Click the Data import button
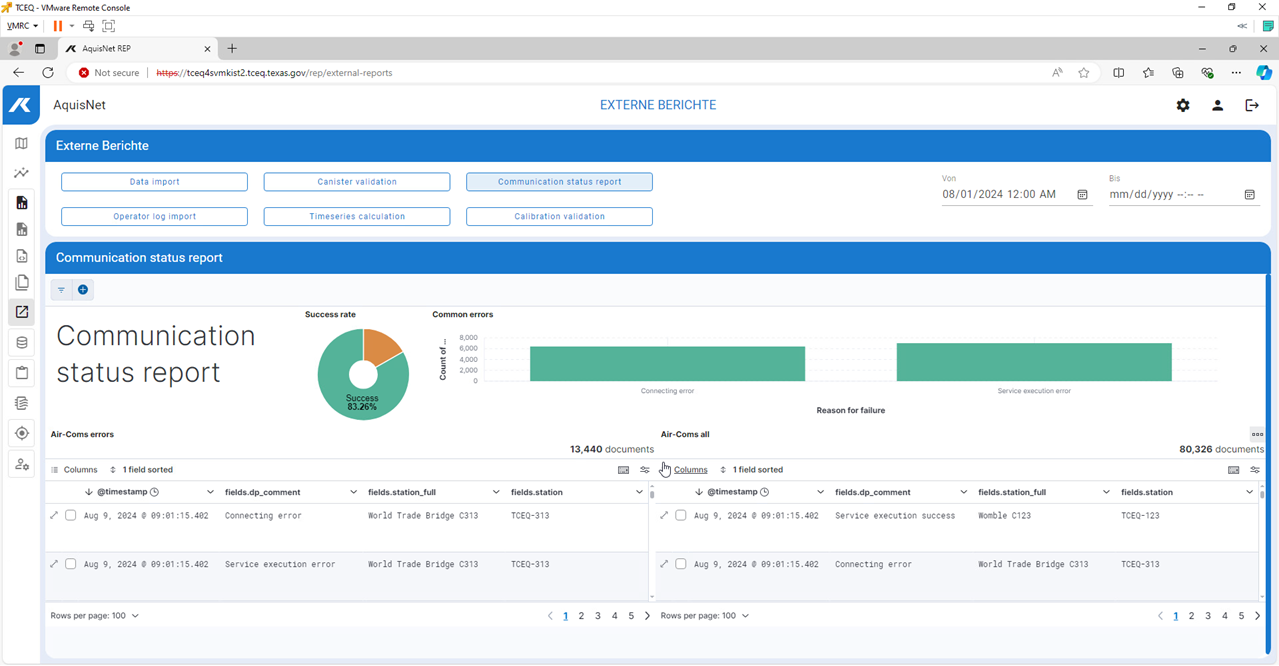Screen dimensions: 1279x666 click(x=154, y=182)
